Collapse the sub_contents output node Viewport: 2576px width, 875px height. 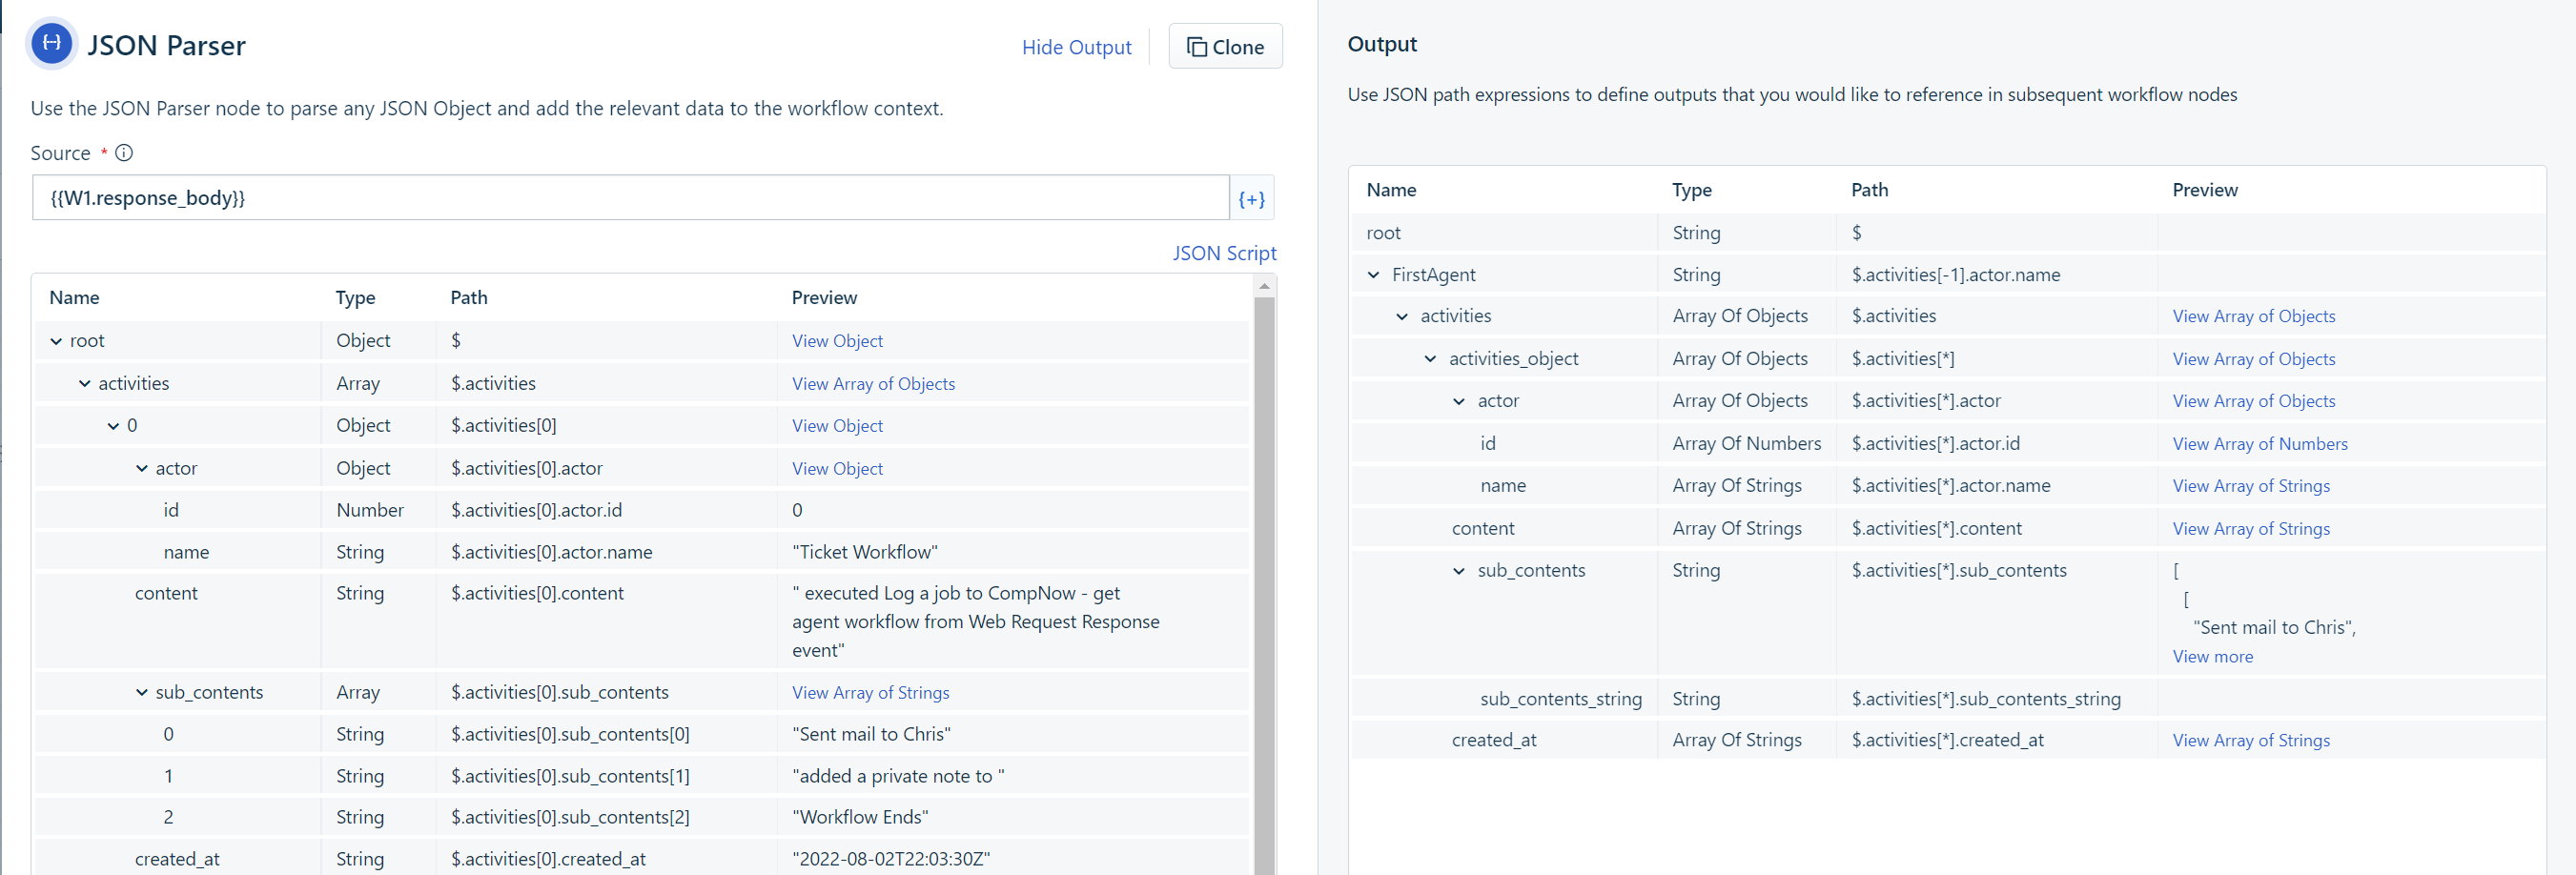(1459, 571)
